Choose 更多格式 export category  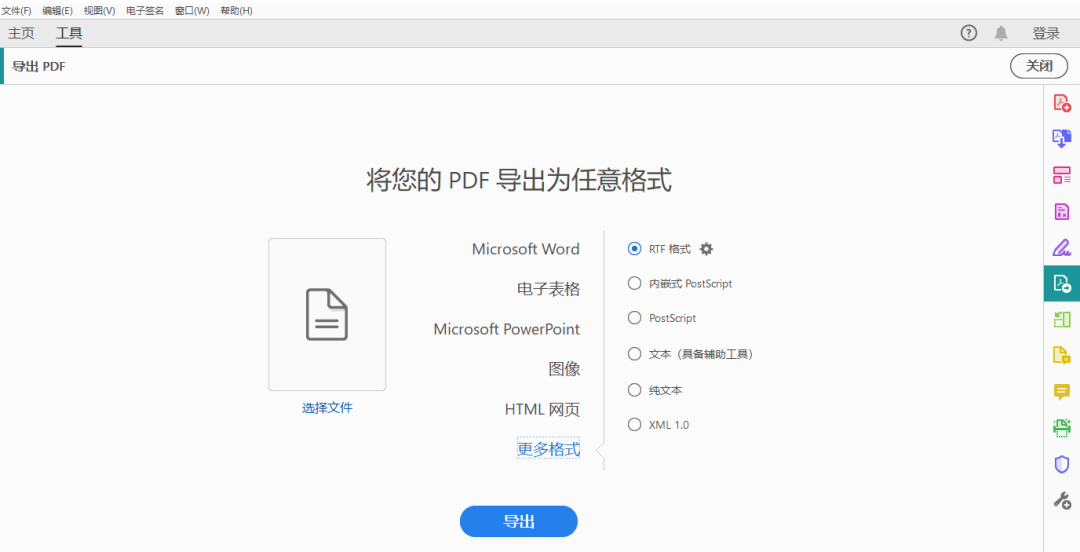click(x=548, y=450)
